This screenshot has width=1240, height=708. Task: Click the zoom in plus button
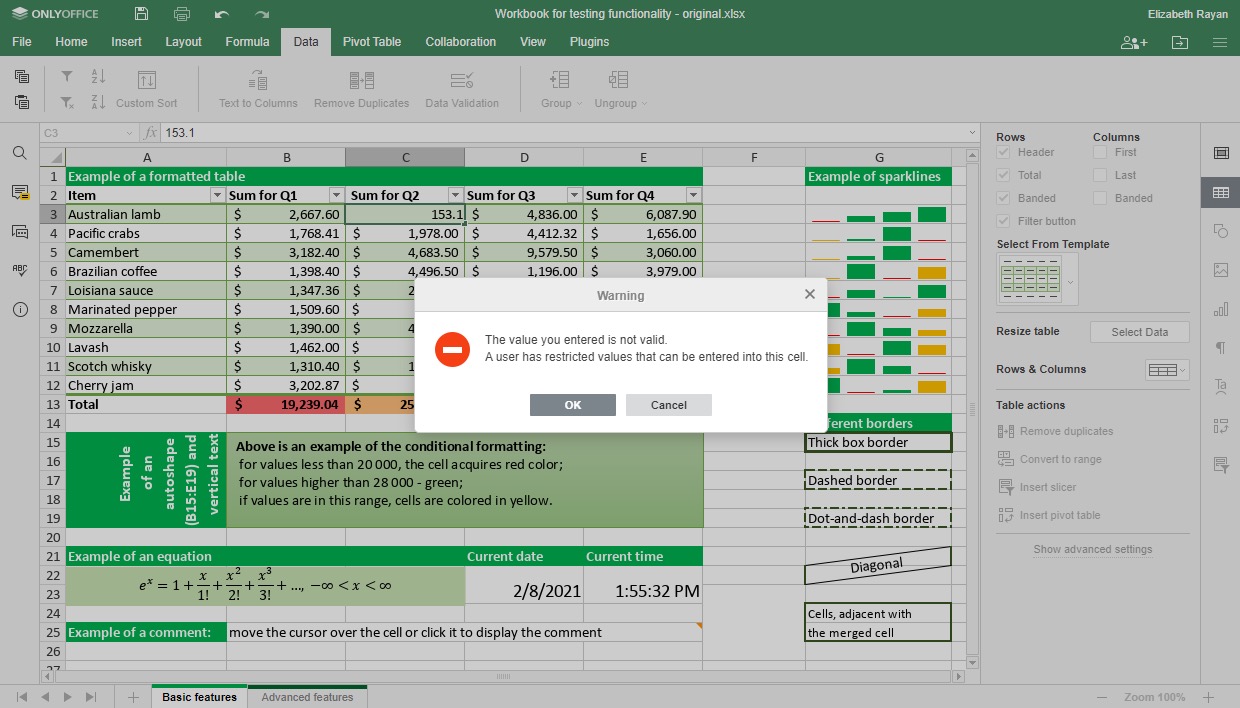(1208, 697)
